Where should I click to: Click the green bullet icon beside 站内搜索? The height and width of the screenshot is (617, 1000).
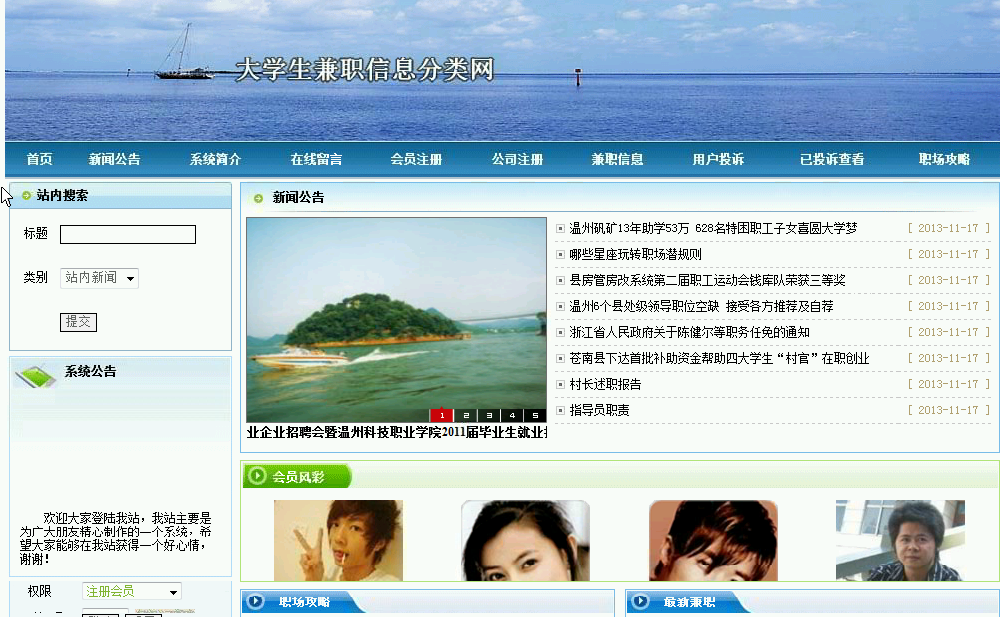point(27,196)
